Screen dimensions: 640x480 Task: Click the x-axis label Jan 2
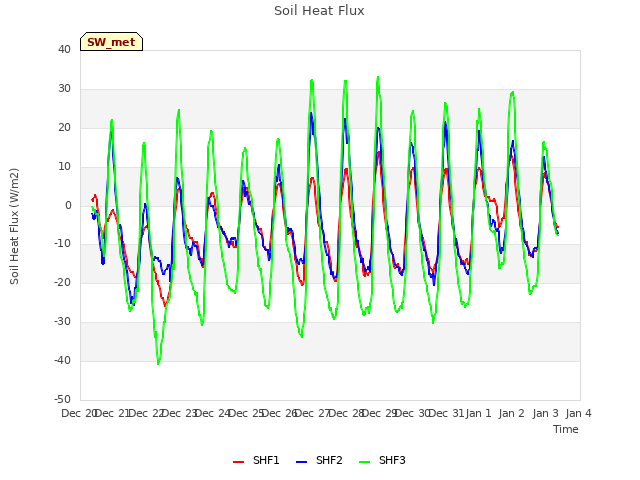pos(511,413)
